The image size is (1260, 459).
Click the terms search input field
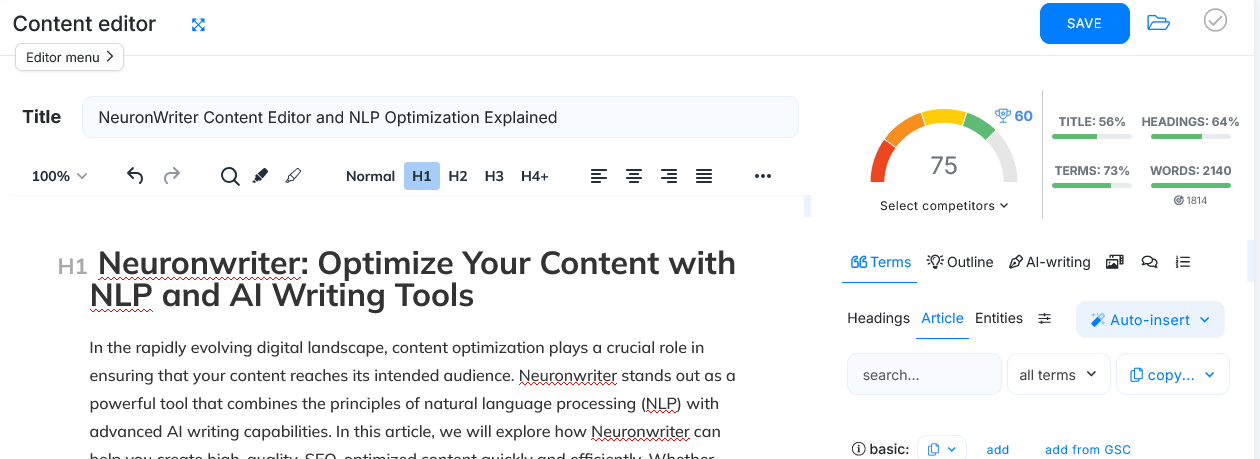click(923, 375)
